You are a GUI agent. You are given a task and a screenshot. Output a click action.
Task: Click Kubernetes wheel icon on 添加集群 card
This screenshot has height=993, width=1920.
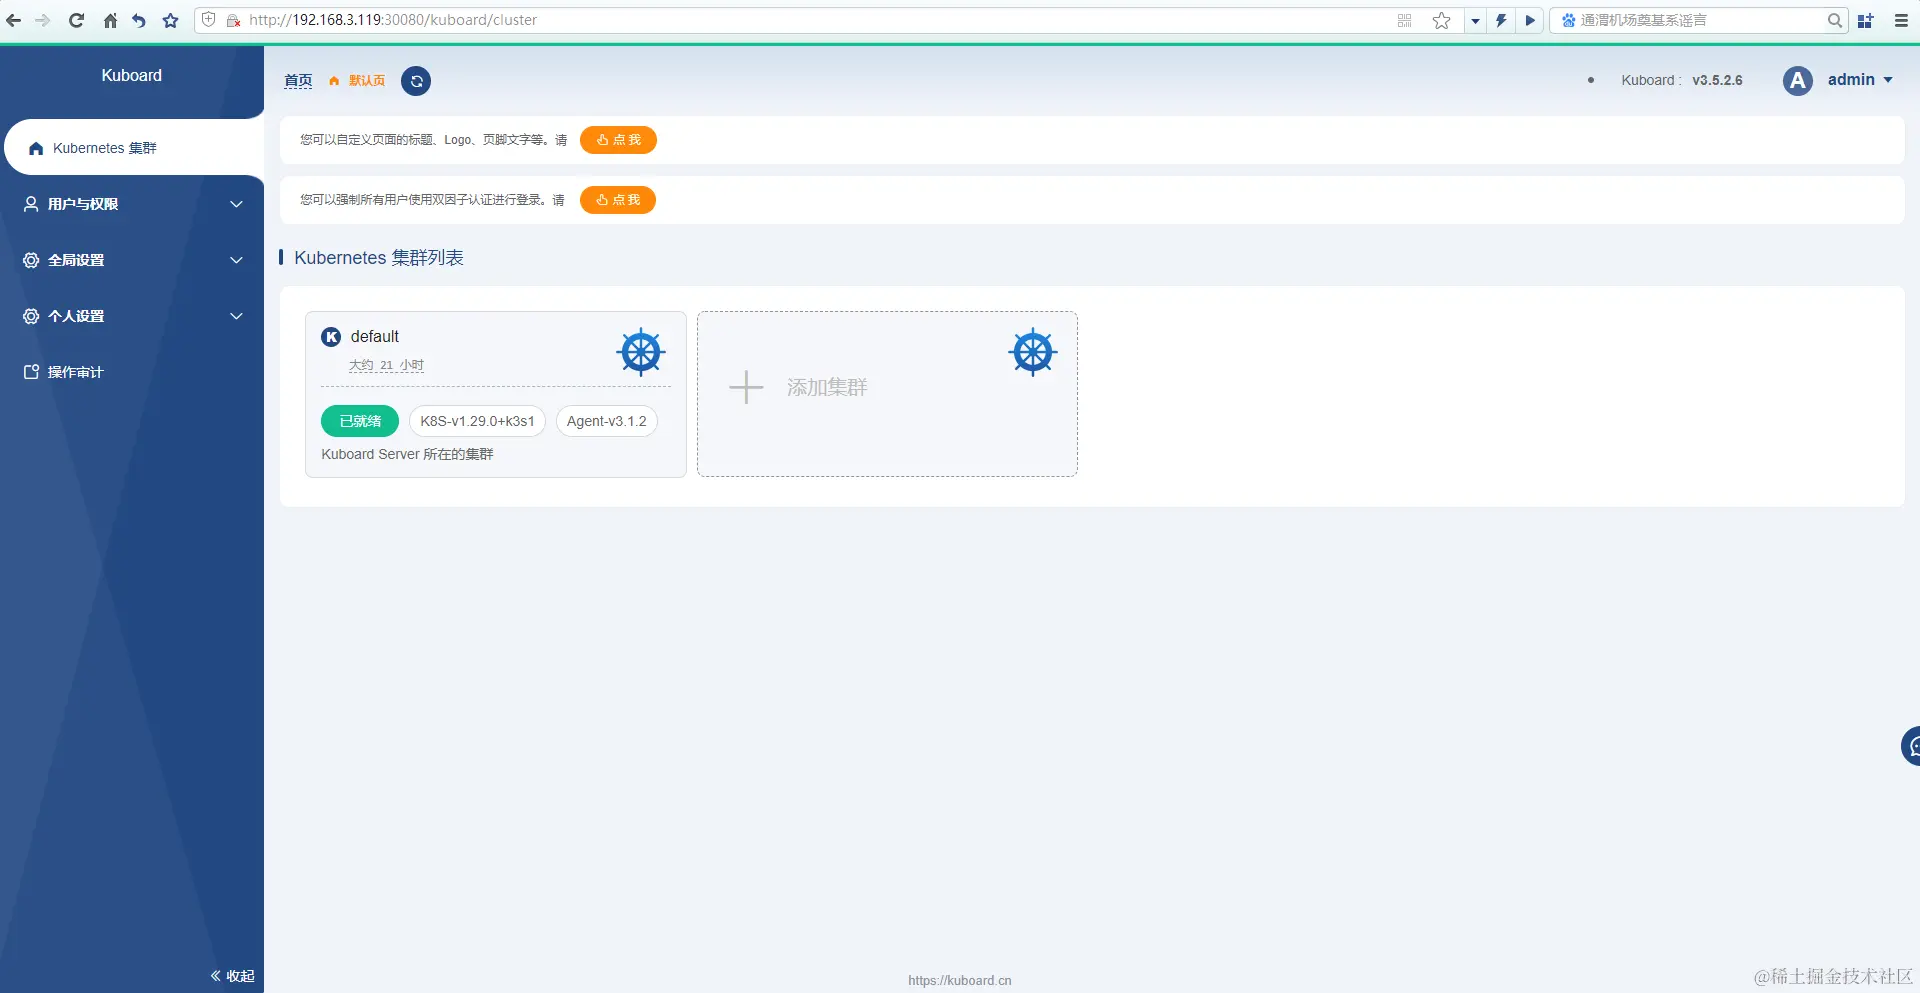tap(1033, 352)
